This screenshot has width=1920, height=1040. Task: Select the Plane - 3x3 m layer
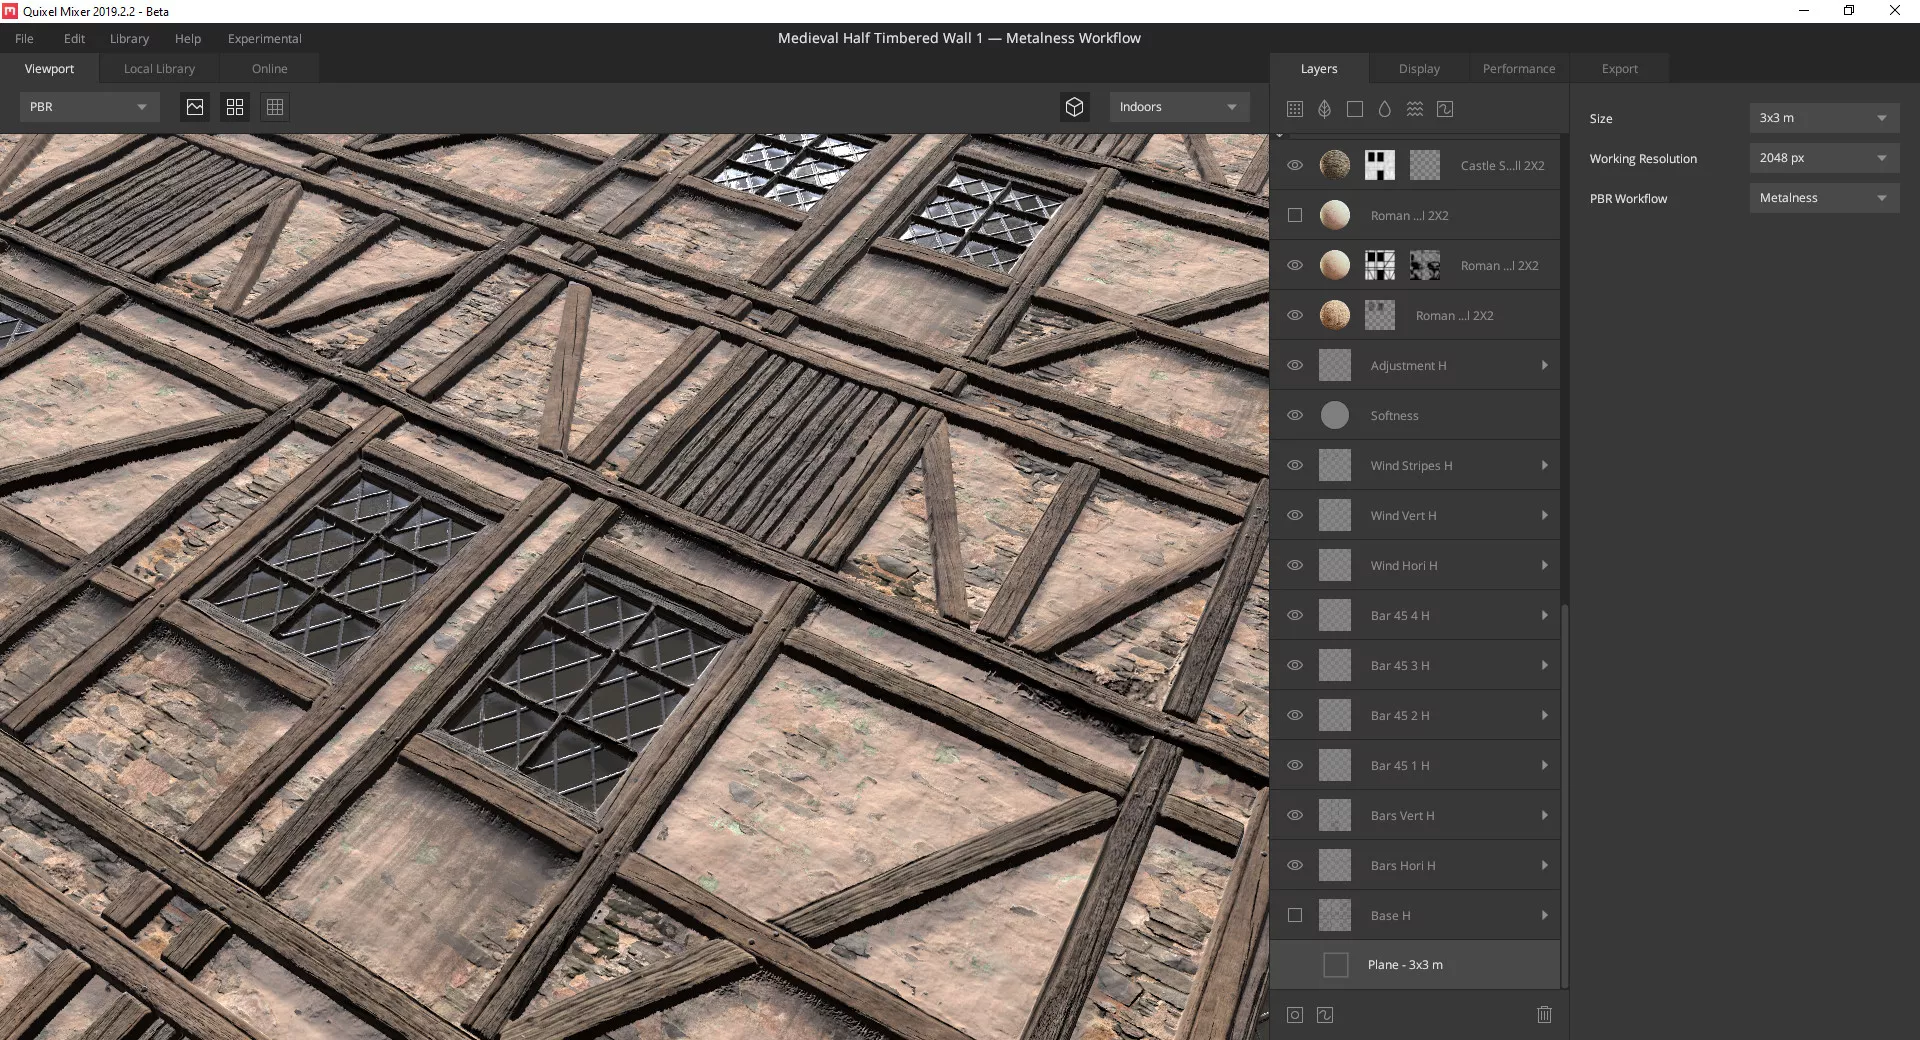click(x=1405, y=965)
